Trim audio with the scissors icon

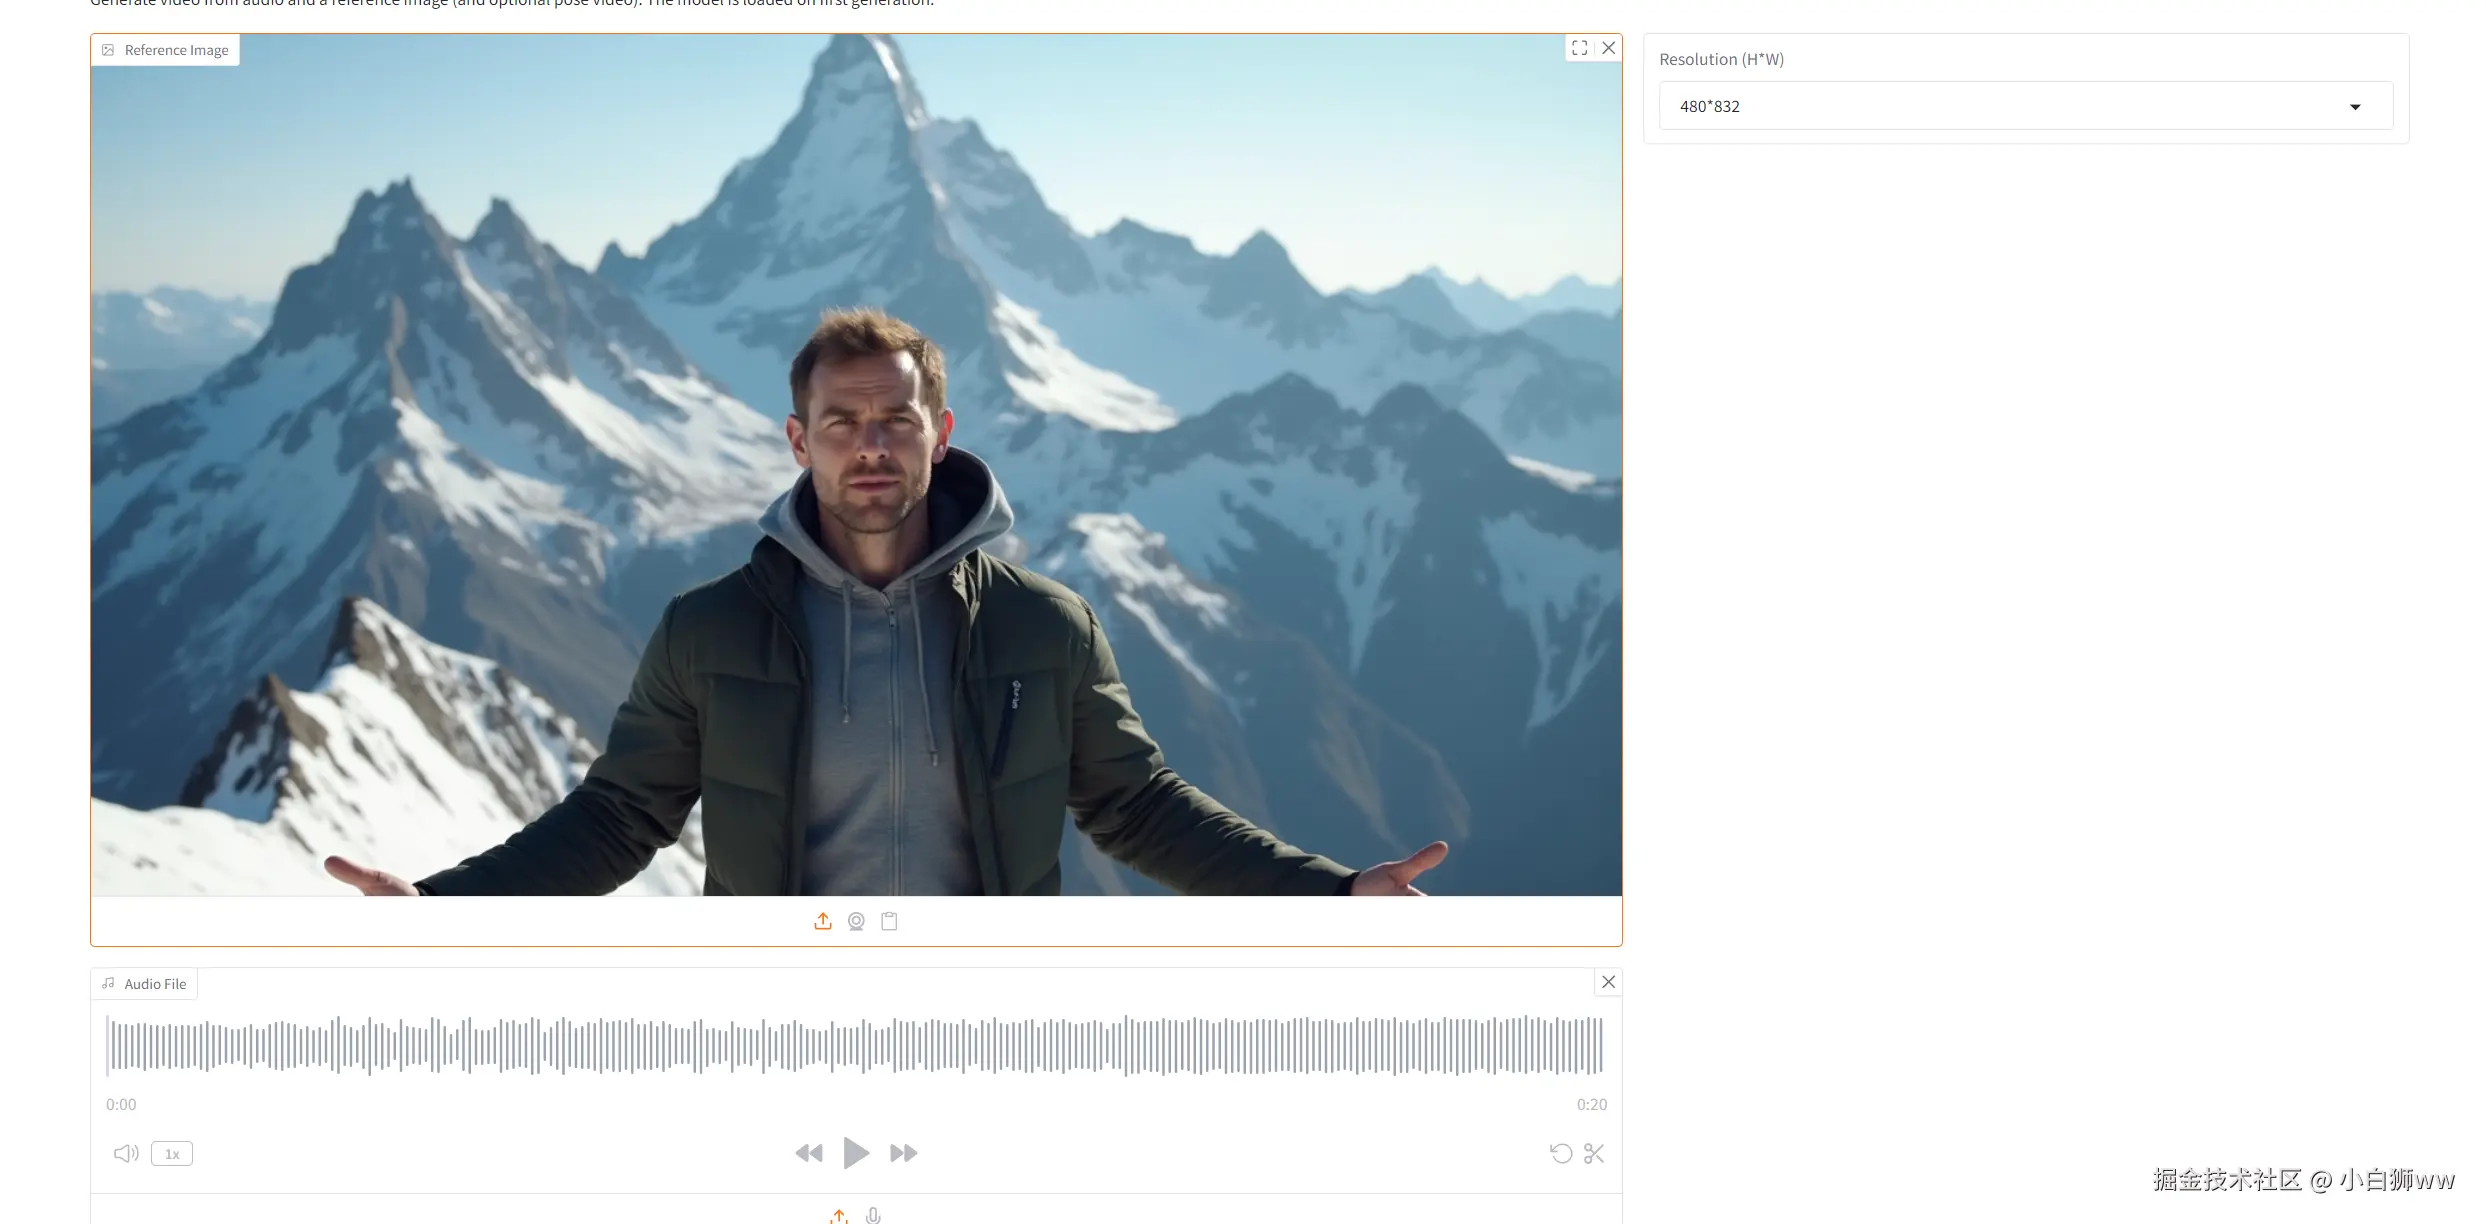point(1594,1153)
